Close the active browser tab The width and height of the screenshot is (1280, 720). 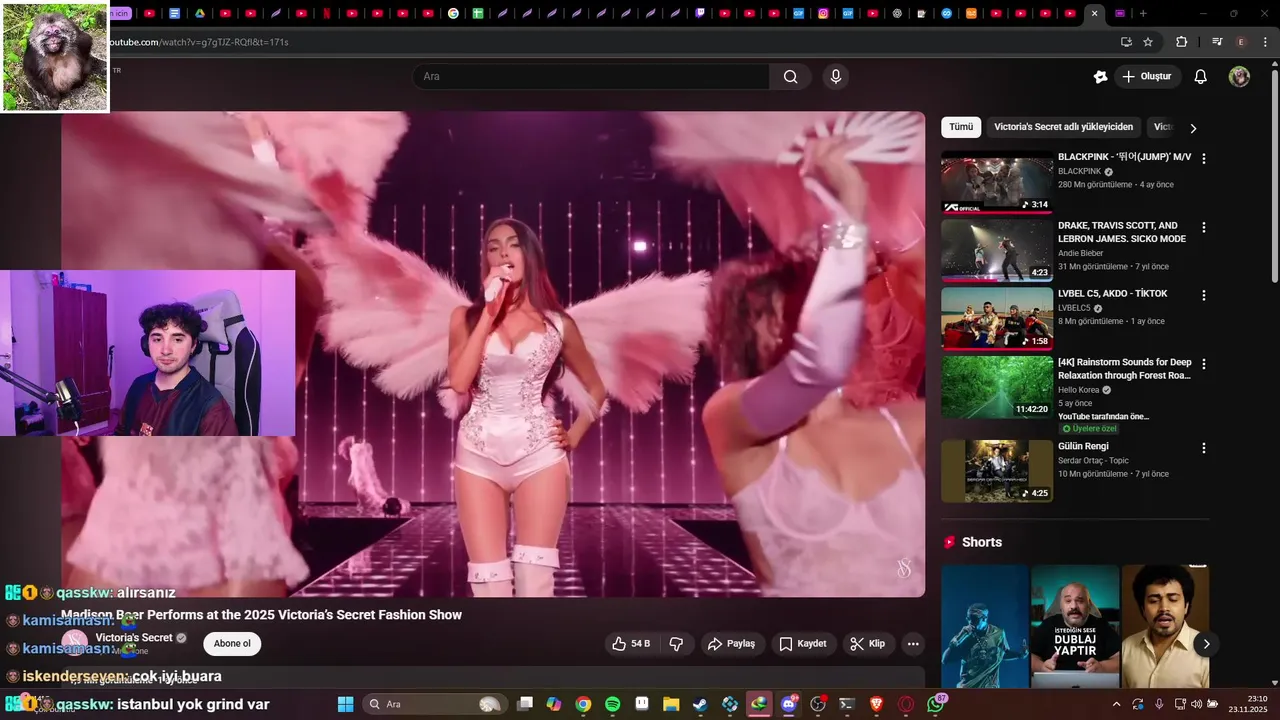click(1094, 14)
